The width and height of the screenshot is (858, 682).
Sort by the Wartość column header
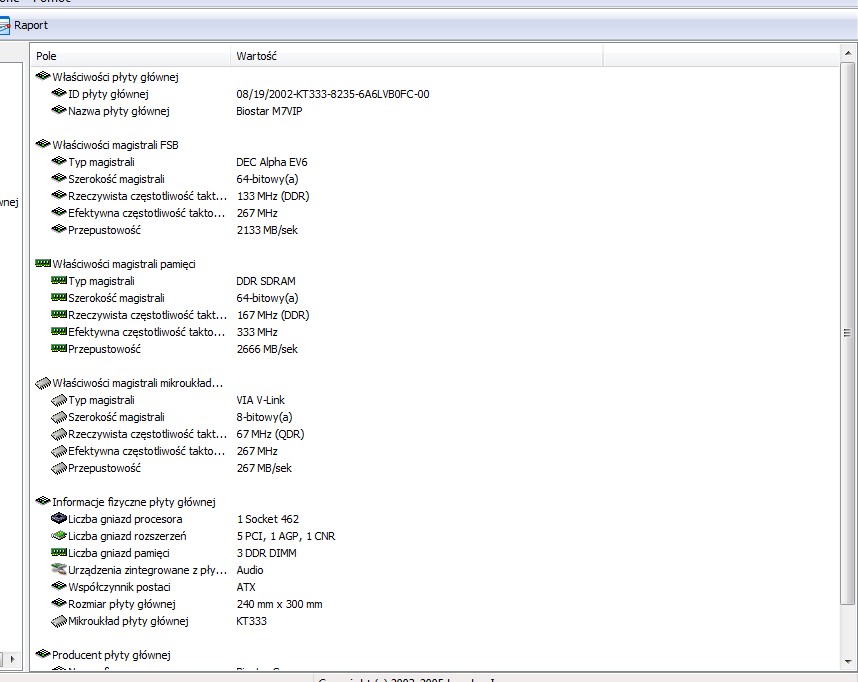[416, 56]
